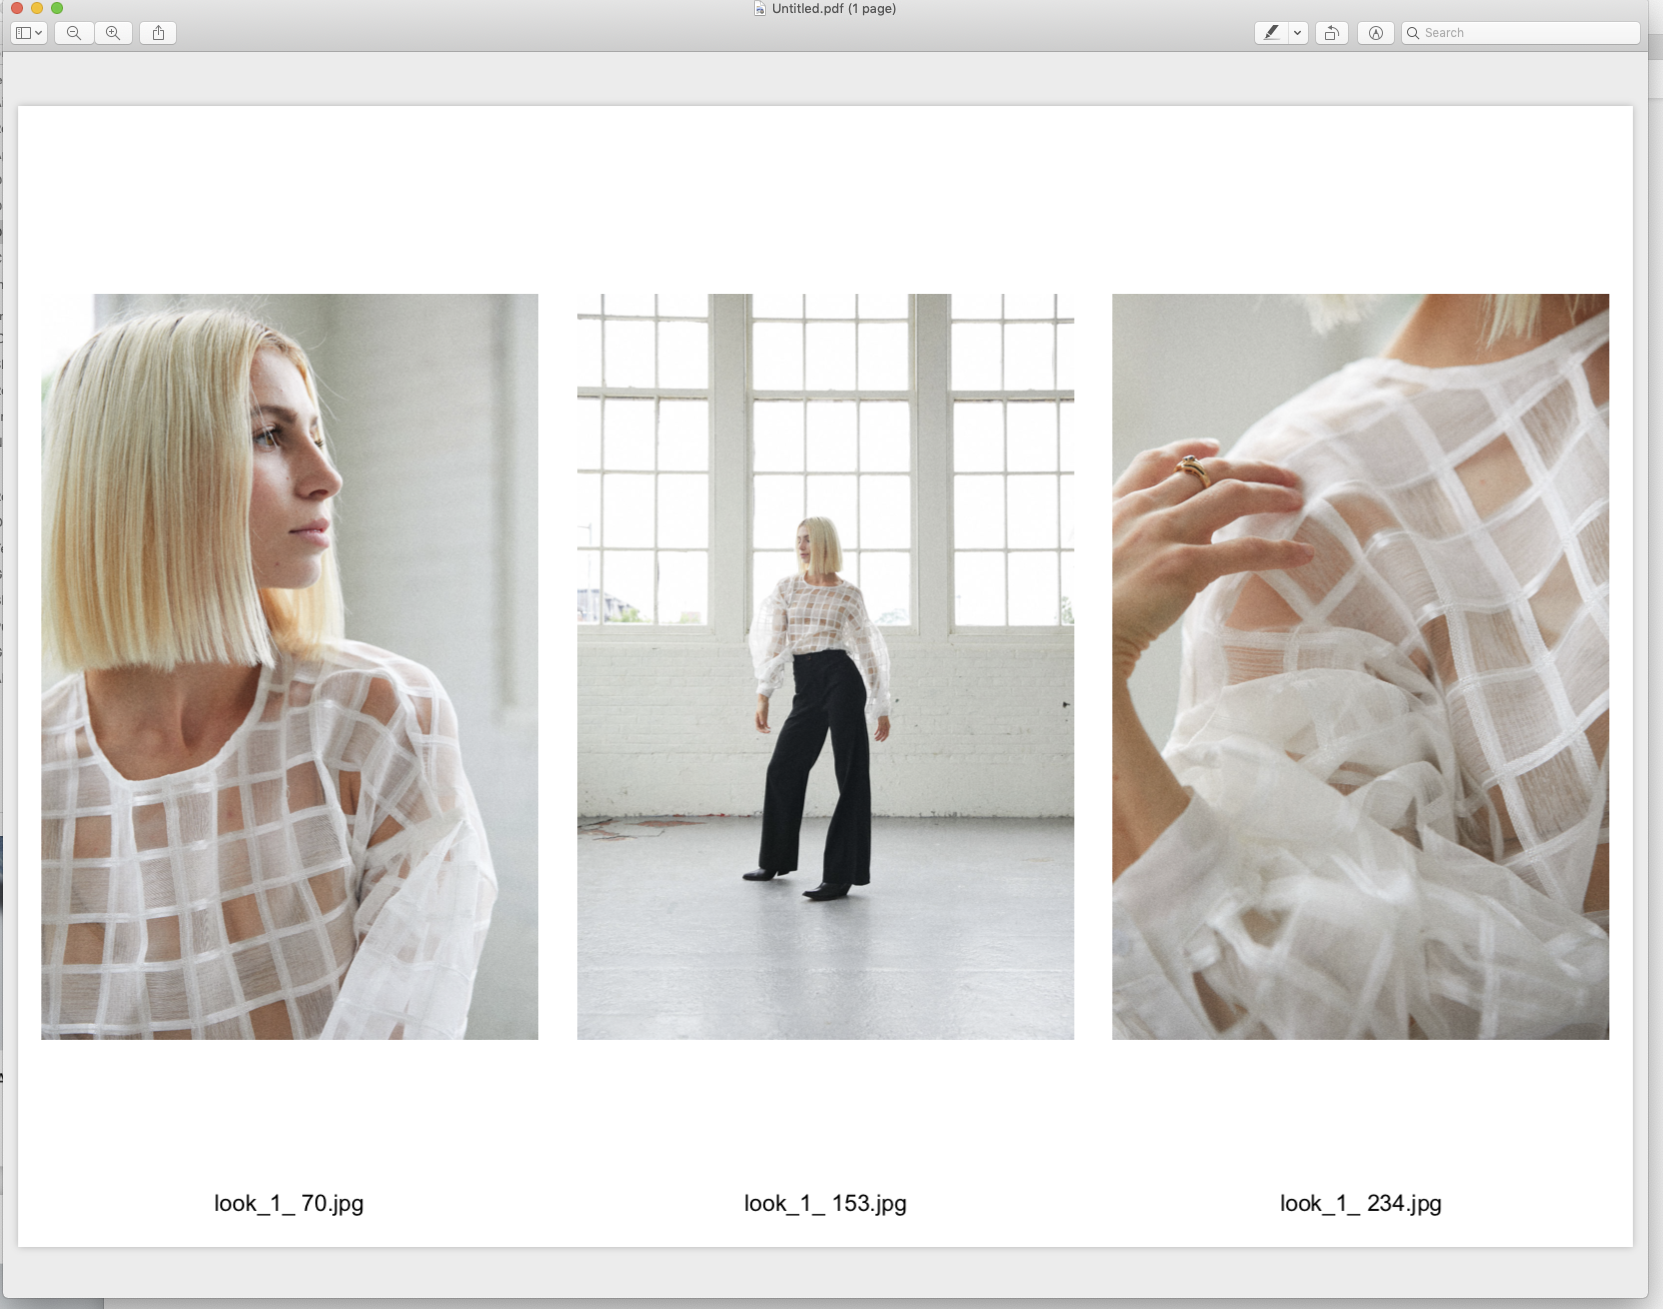Image resolution: width=1663 pixels, height=1309 pixels.
Task: Click the zoom out magnifier button
Action: pyautogui.click(x=74, y=33)
